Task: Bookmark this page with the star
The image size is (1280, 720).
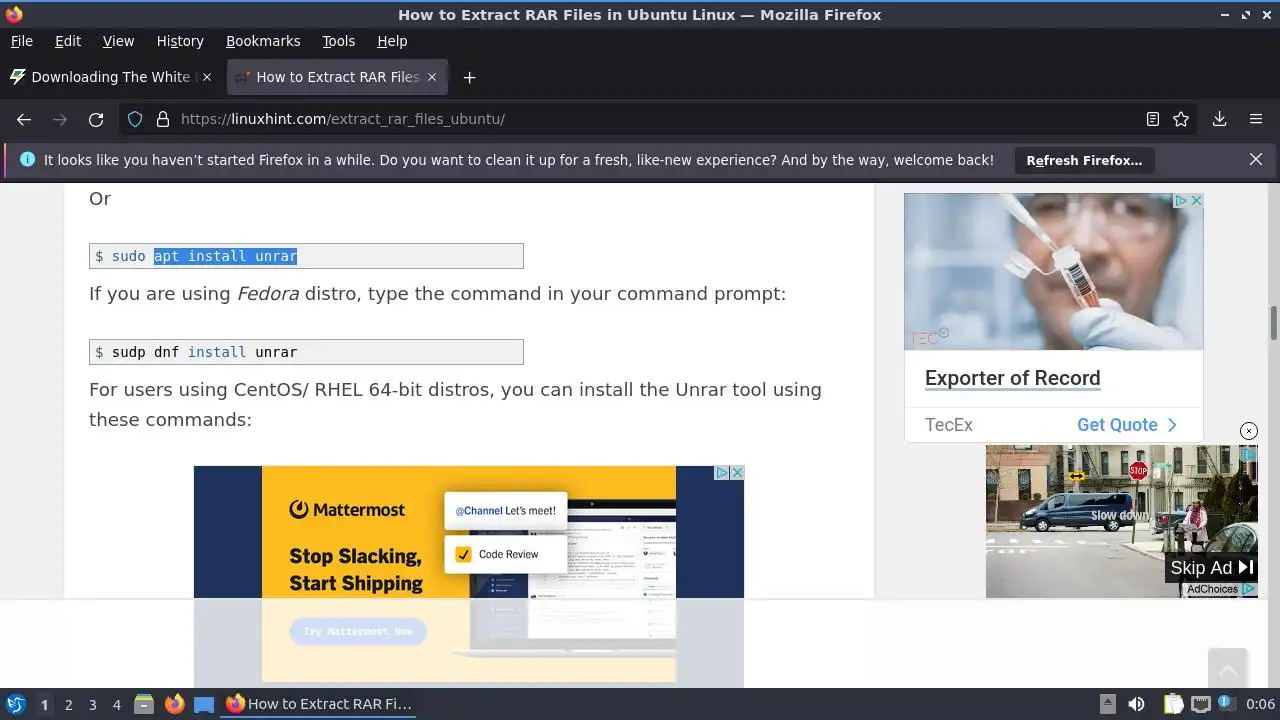Action: pyautogui.click(x=1181, y=119)
